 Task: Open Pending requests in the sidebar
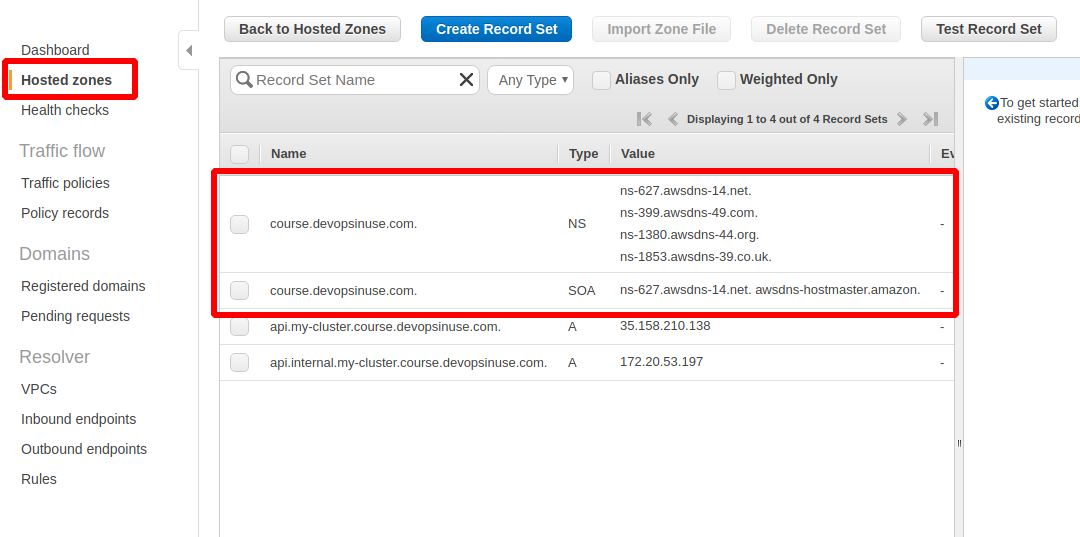(75, 316)
